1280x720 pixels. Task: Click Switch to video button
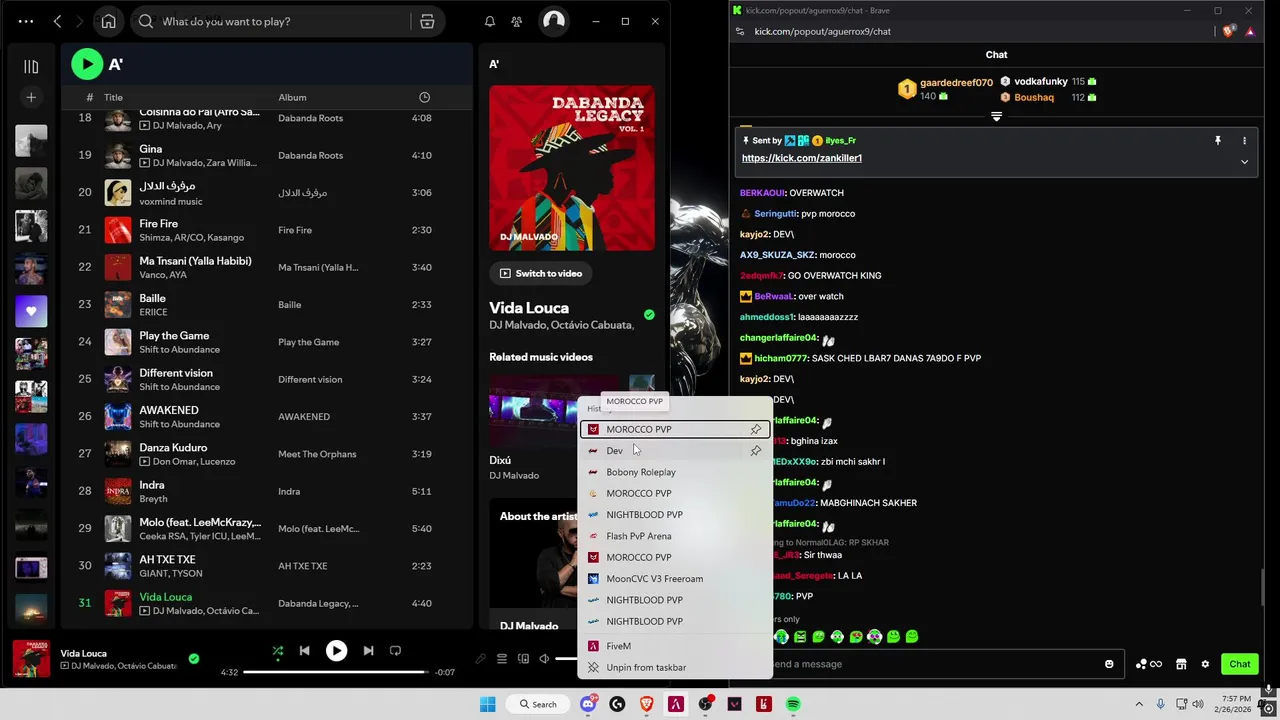click(541, 273)
